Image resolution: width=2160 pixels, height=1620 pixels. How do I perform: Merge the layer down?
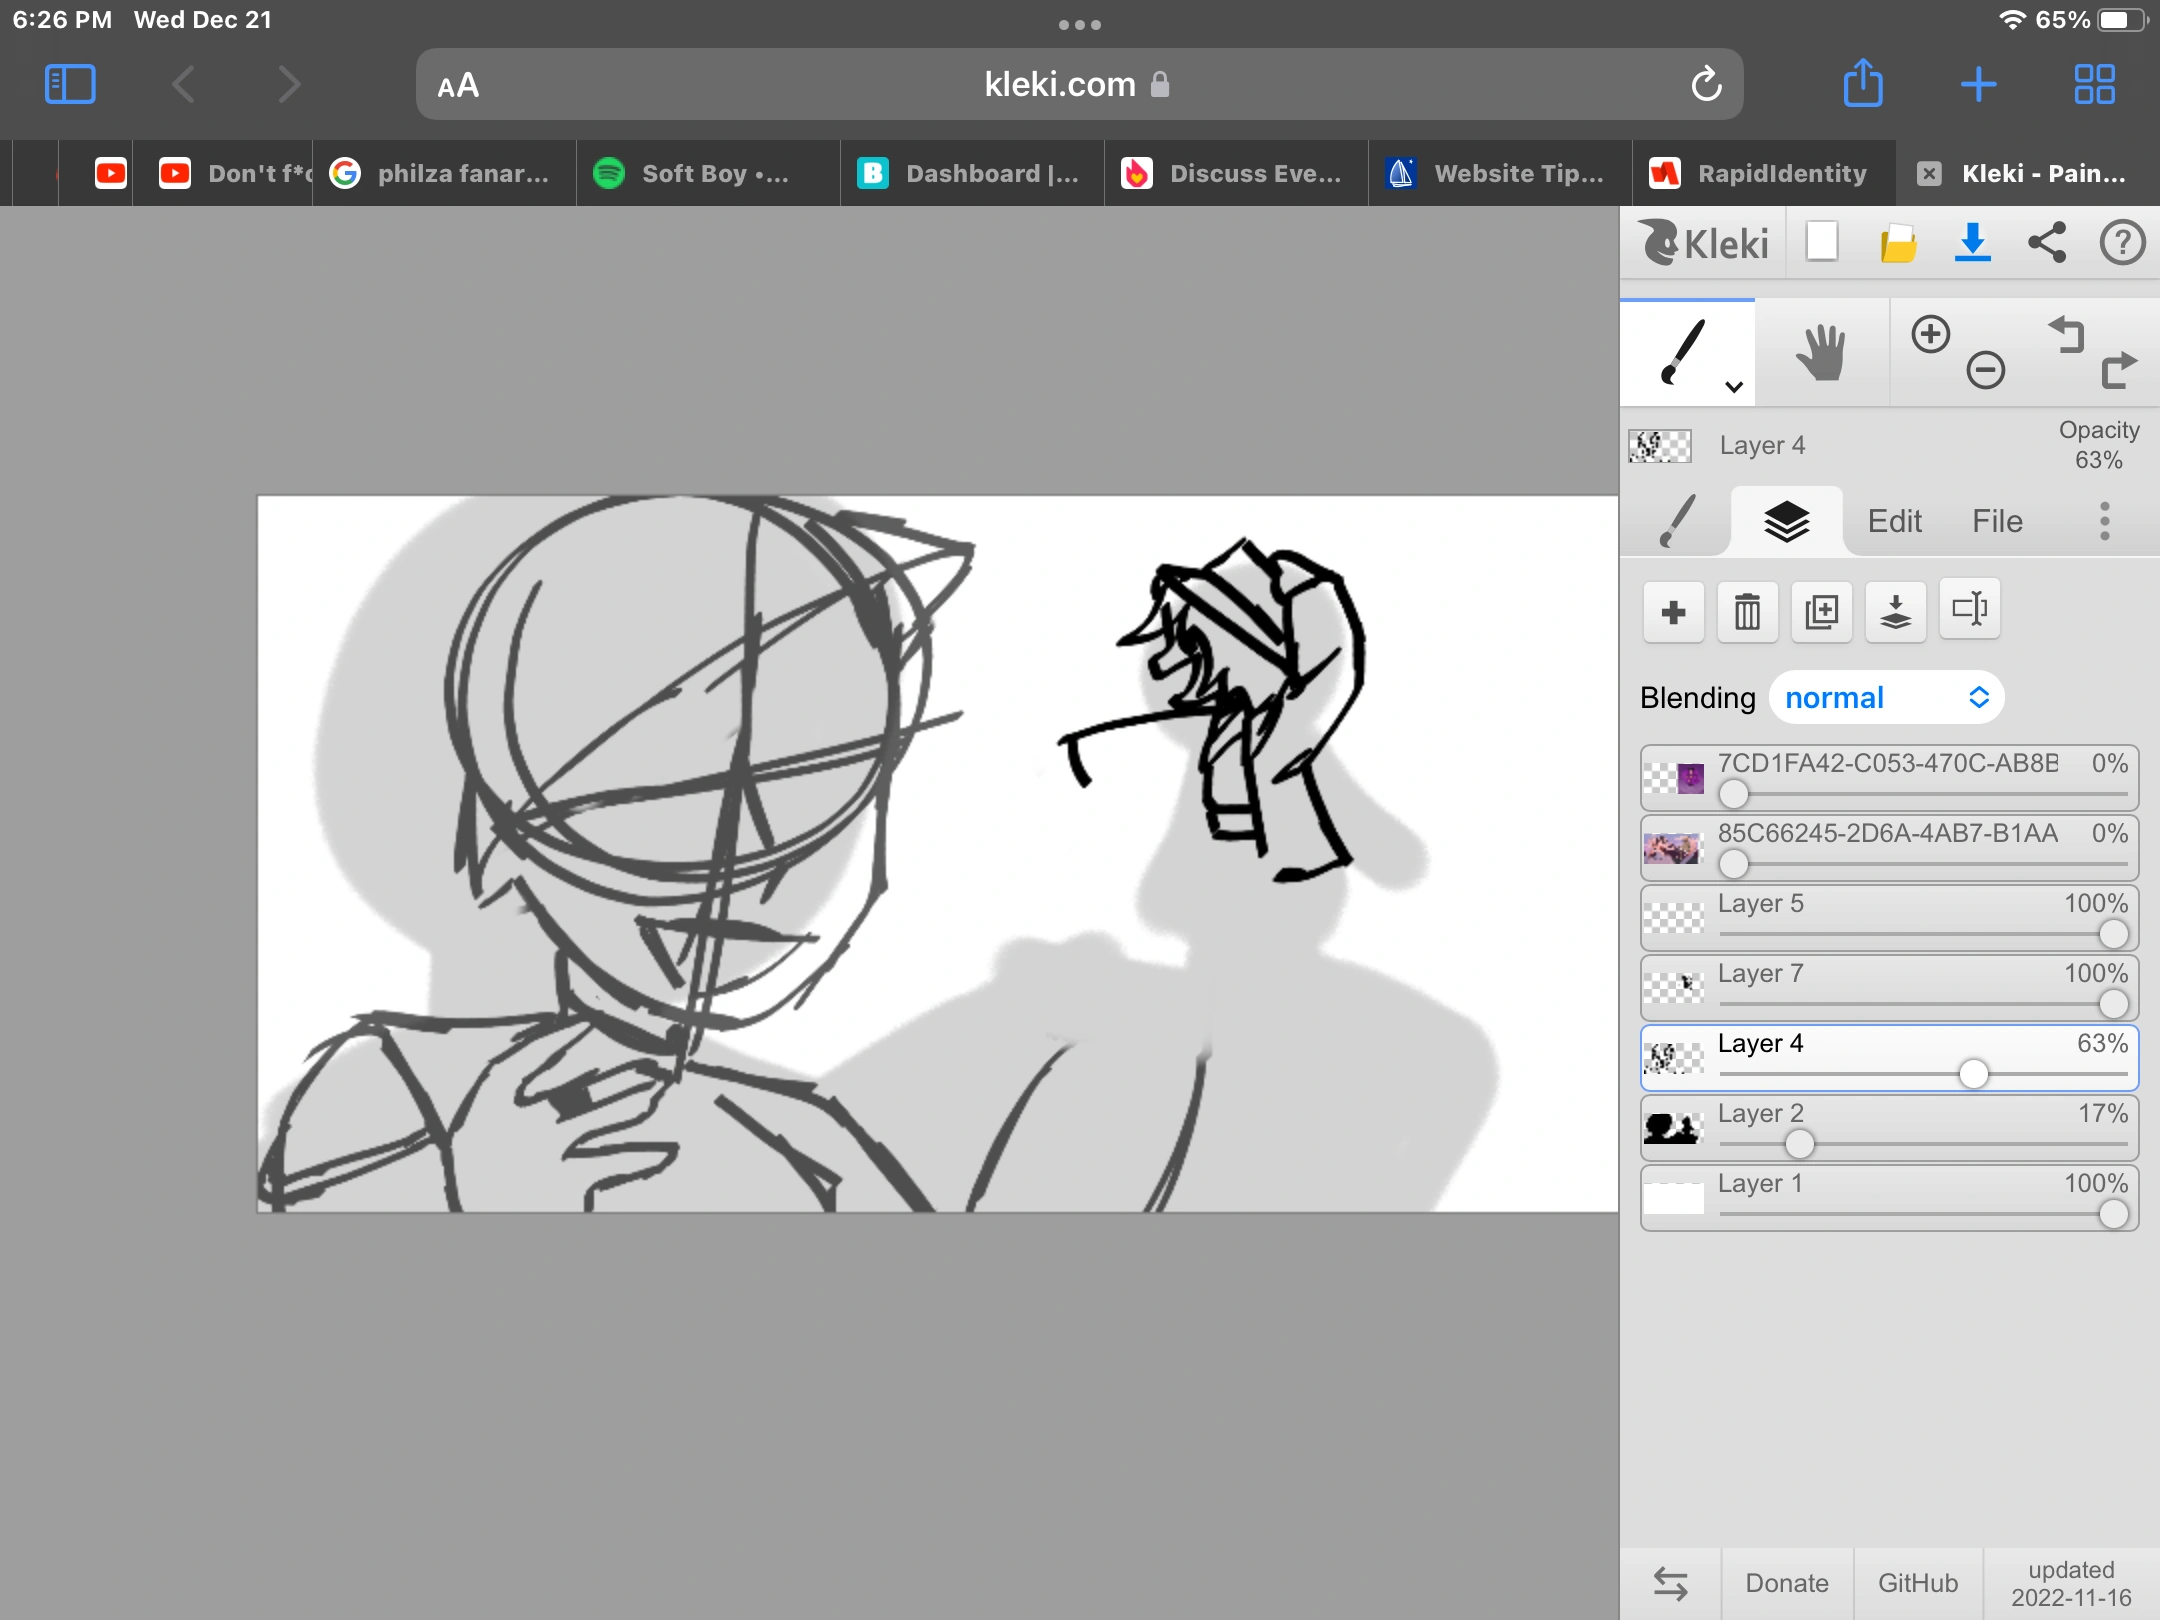[x=1896, y=612]
